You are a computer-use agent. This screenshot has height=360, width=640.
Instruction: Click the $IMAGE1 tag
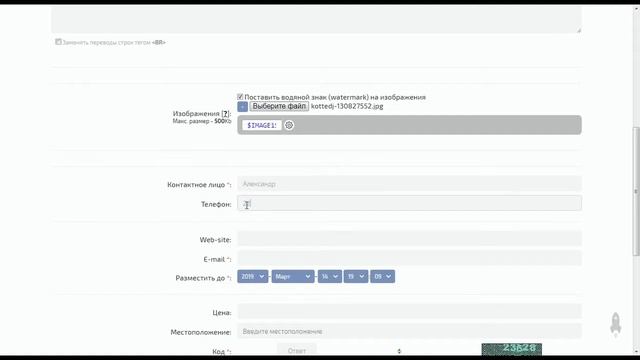(262, 125)
